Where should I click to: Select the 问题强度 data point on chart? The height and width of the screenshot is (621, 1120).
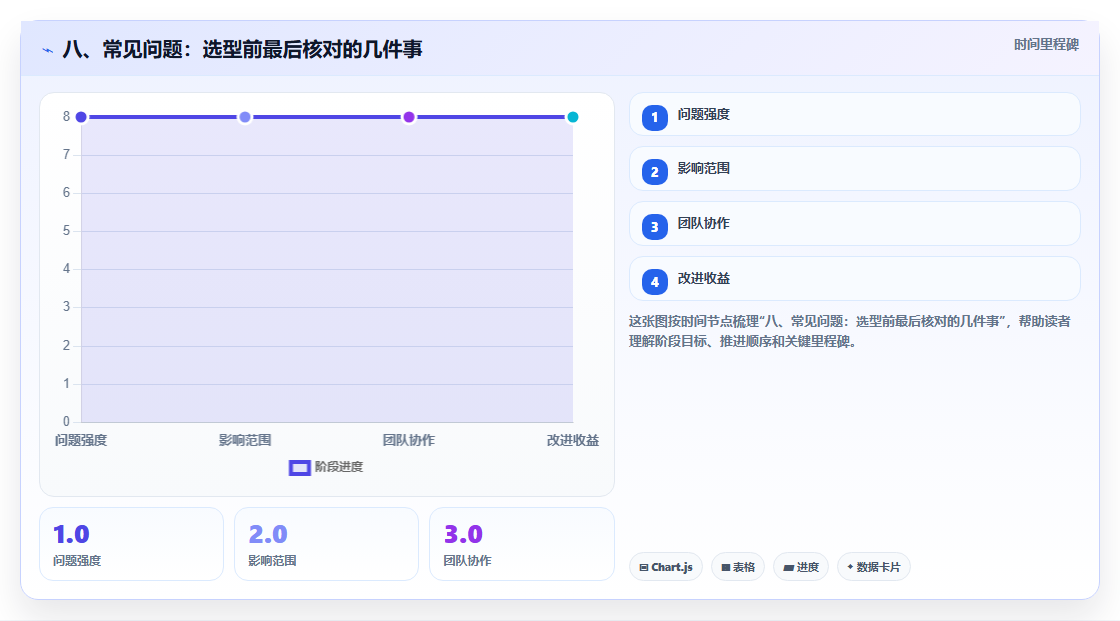[x=81, y=117]
